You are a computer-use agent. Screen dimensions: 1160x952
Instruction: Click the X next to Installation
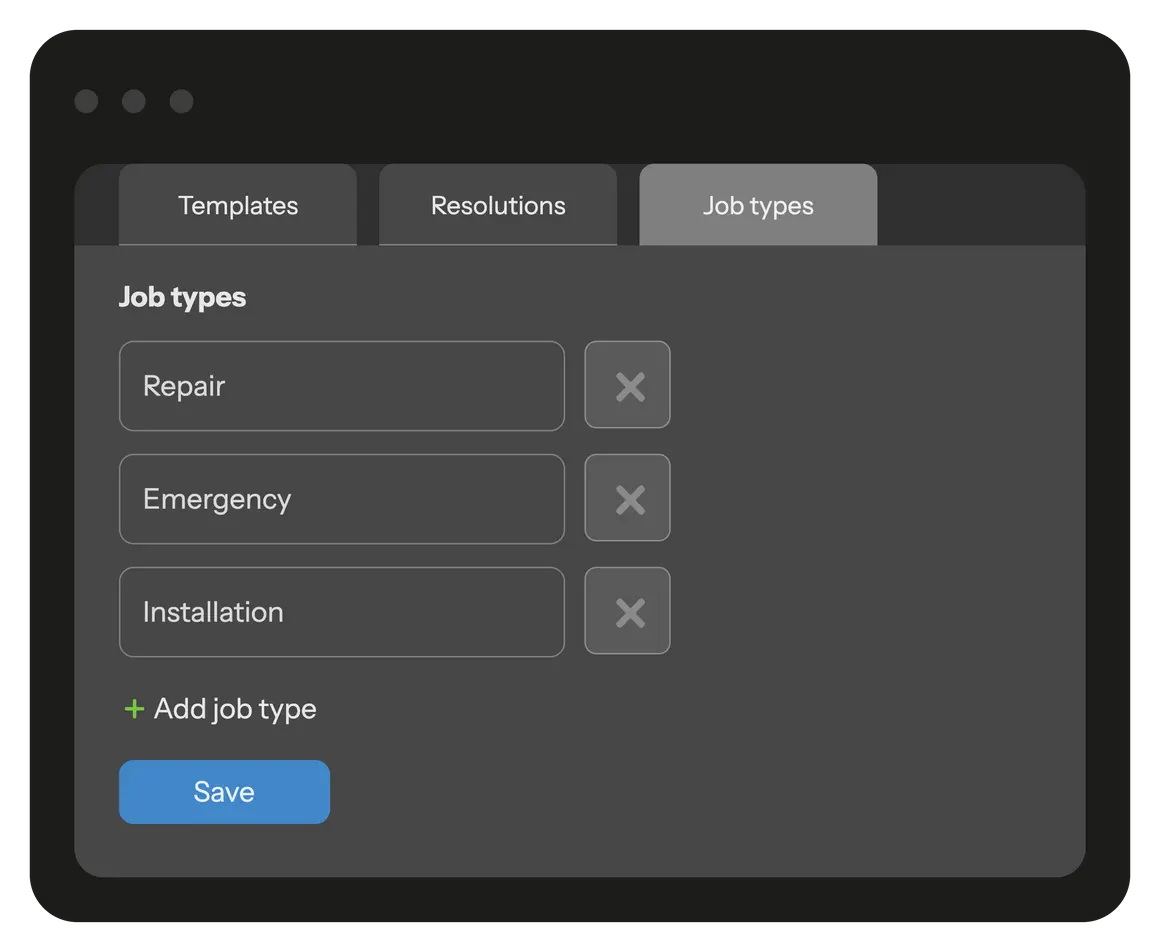627,611
